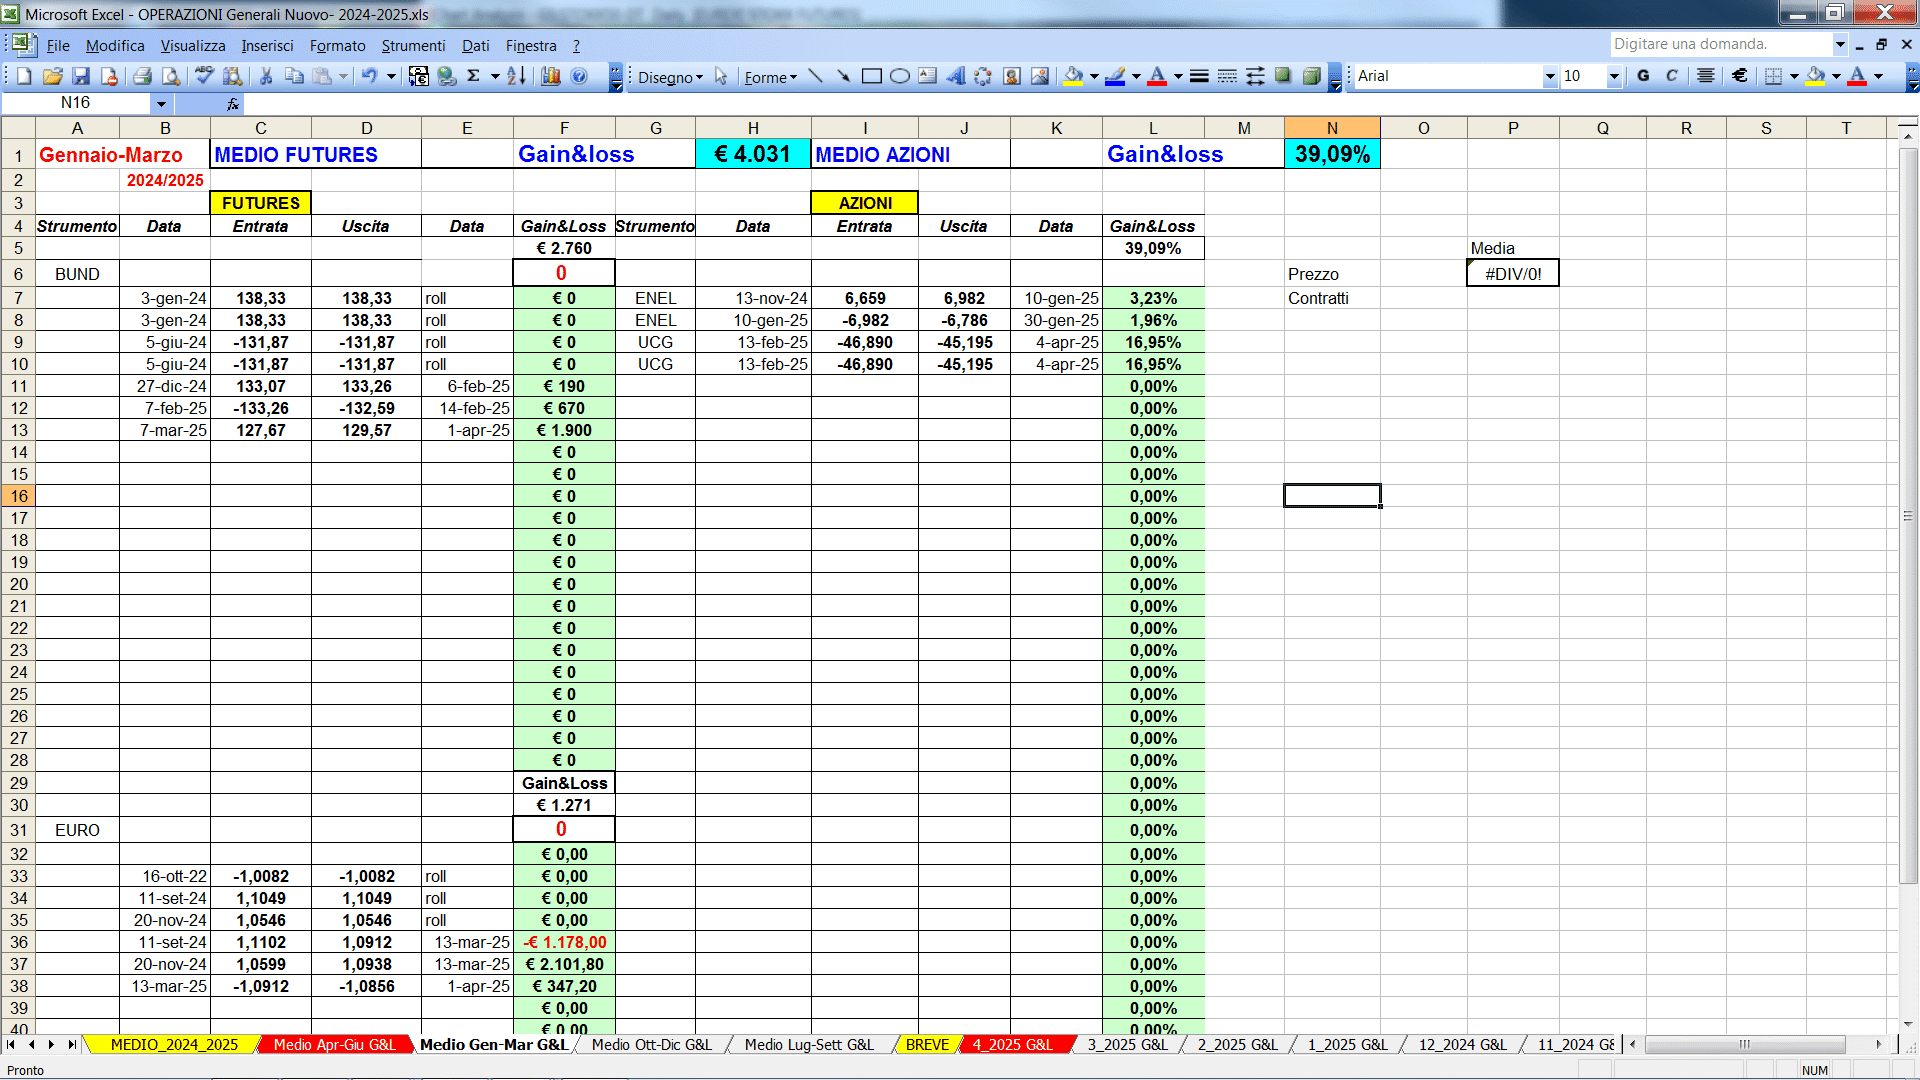Click the Name Box showing N16
The image size is (1920, 1080).
click(x=76, y=103)
